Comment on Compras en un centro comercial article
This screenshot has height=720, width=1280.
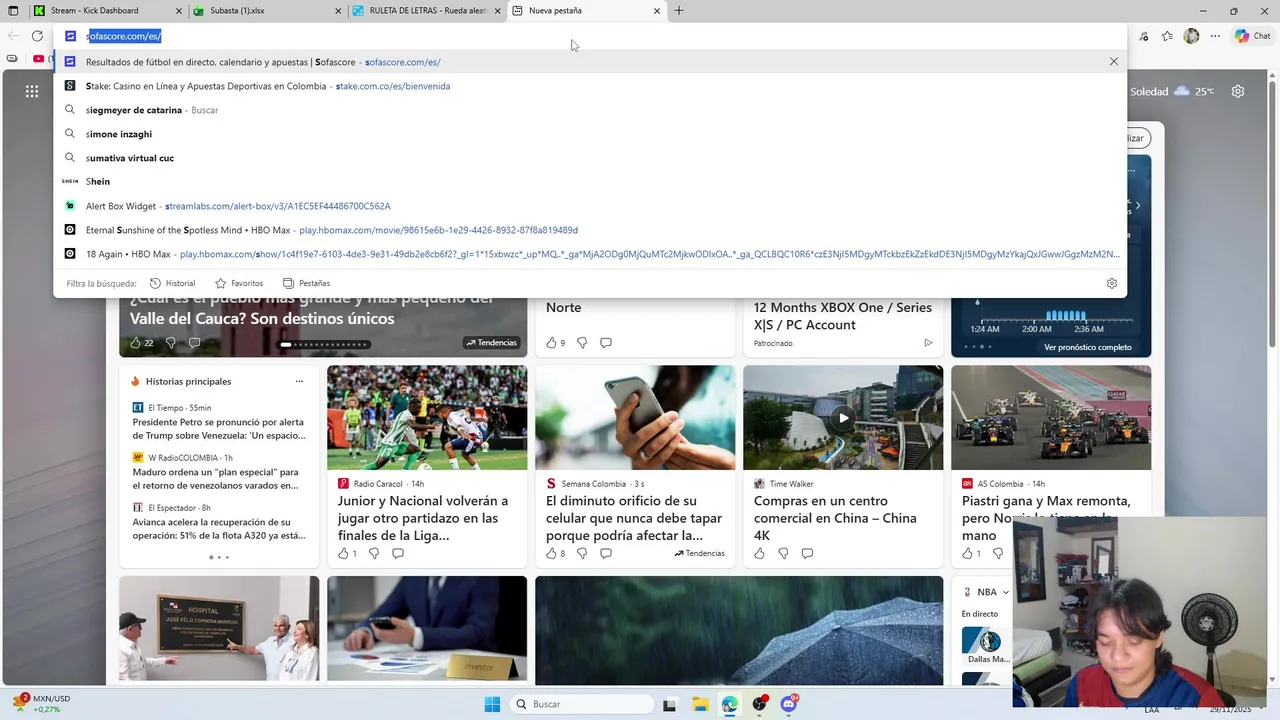point(807,553)
